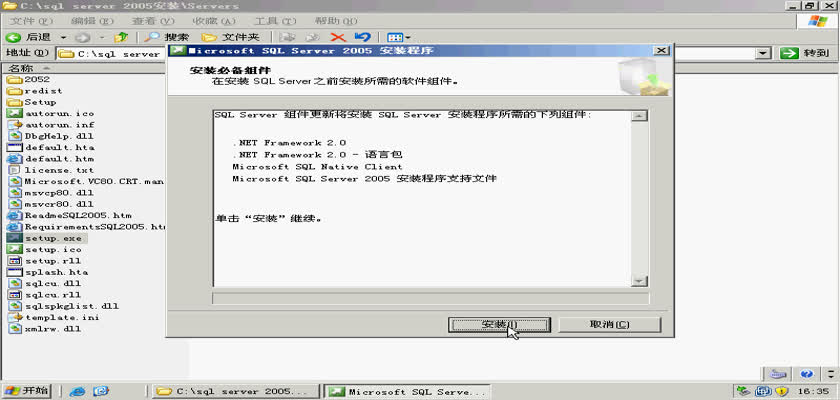Click the template.ini file name
Screen dimensions: 840x400
click(x=62, y=318)
